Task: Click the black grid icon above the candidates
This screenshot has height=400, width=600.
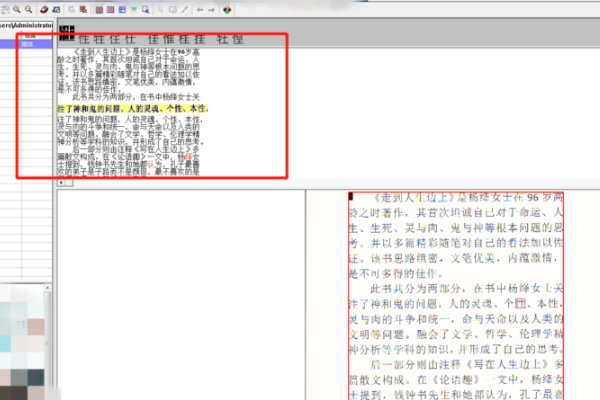Action: 67,33
